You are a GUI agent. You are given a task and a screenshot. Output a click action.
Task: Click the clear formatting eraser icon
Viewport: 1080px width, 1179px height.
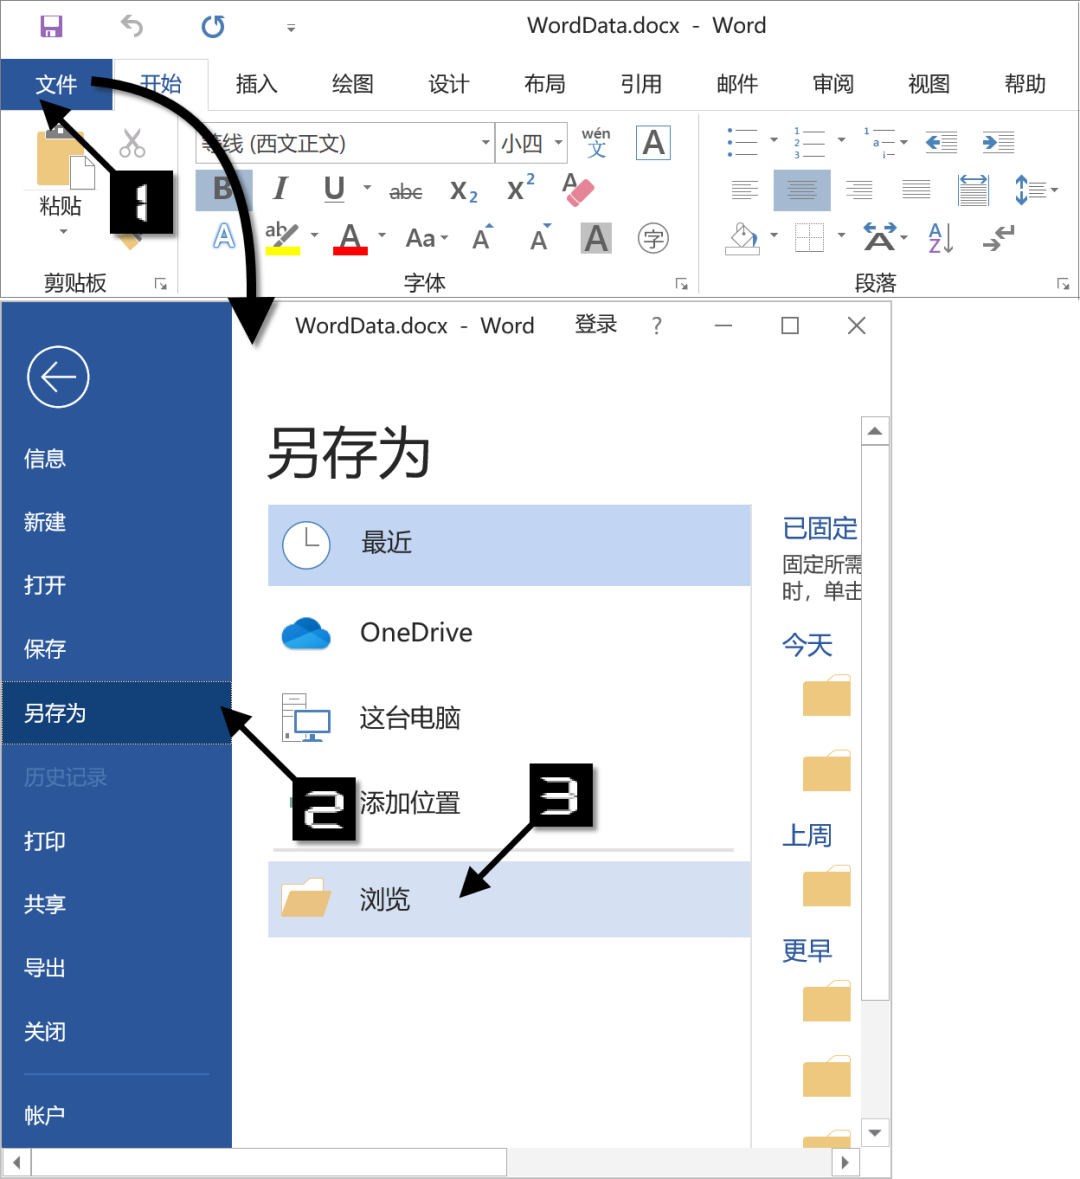[578, 189]
